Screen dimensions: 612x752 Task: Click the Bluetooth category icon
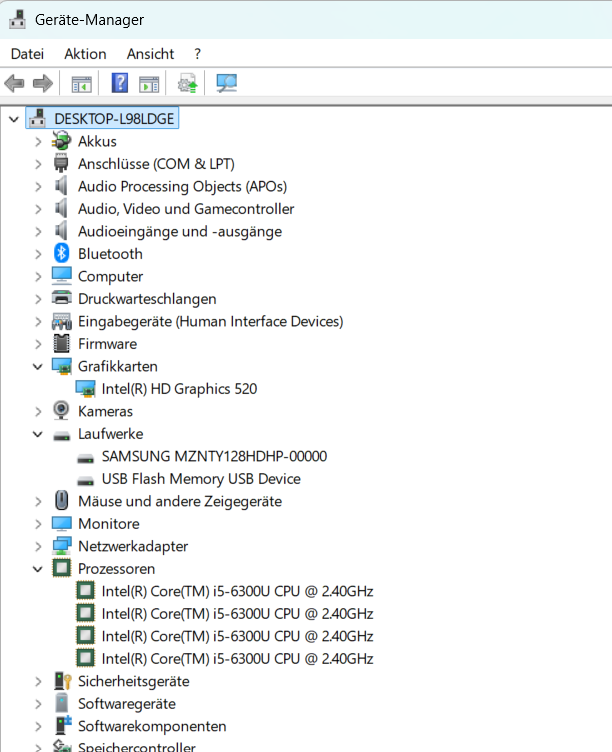[x=61, y=253]
